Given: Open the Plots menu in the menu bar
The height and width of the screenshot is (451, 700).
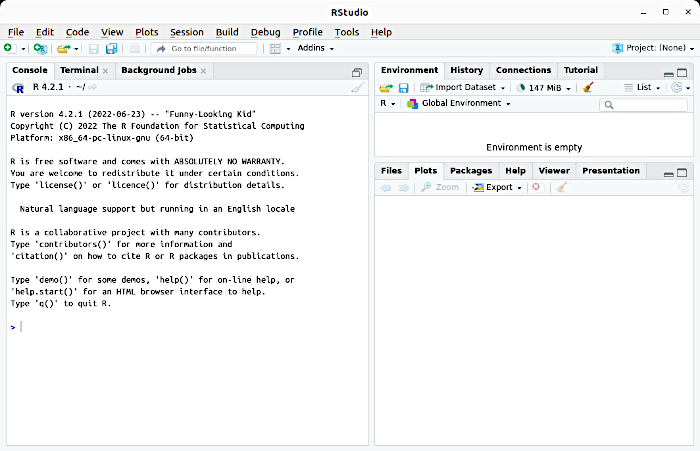Looking at the screenshot, I should (147, 32).
